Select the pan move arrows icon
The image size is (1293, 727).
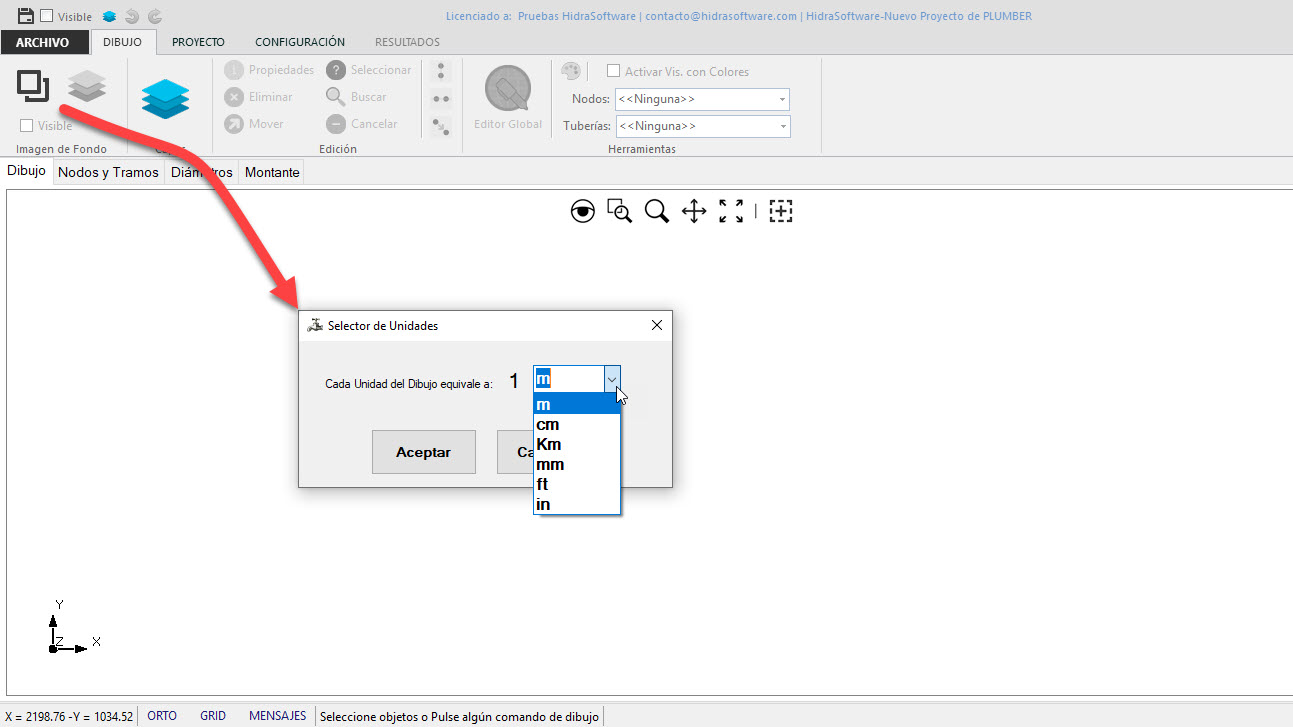694,211
